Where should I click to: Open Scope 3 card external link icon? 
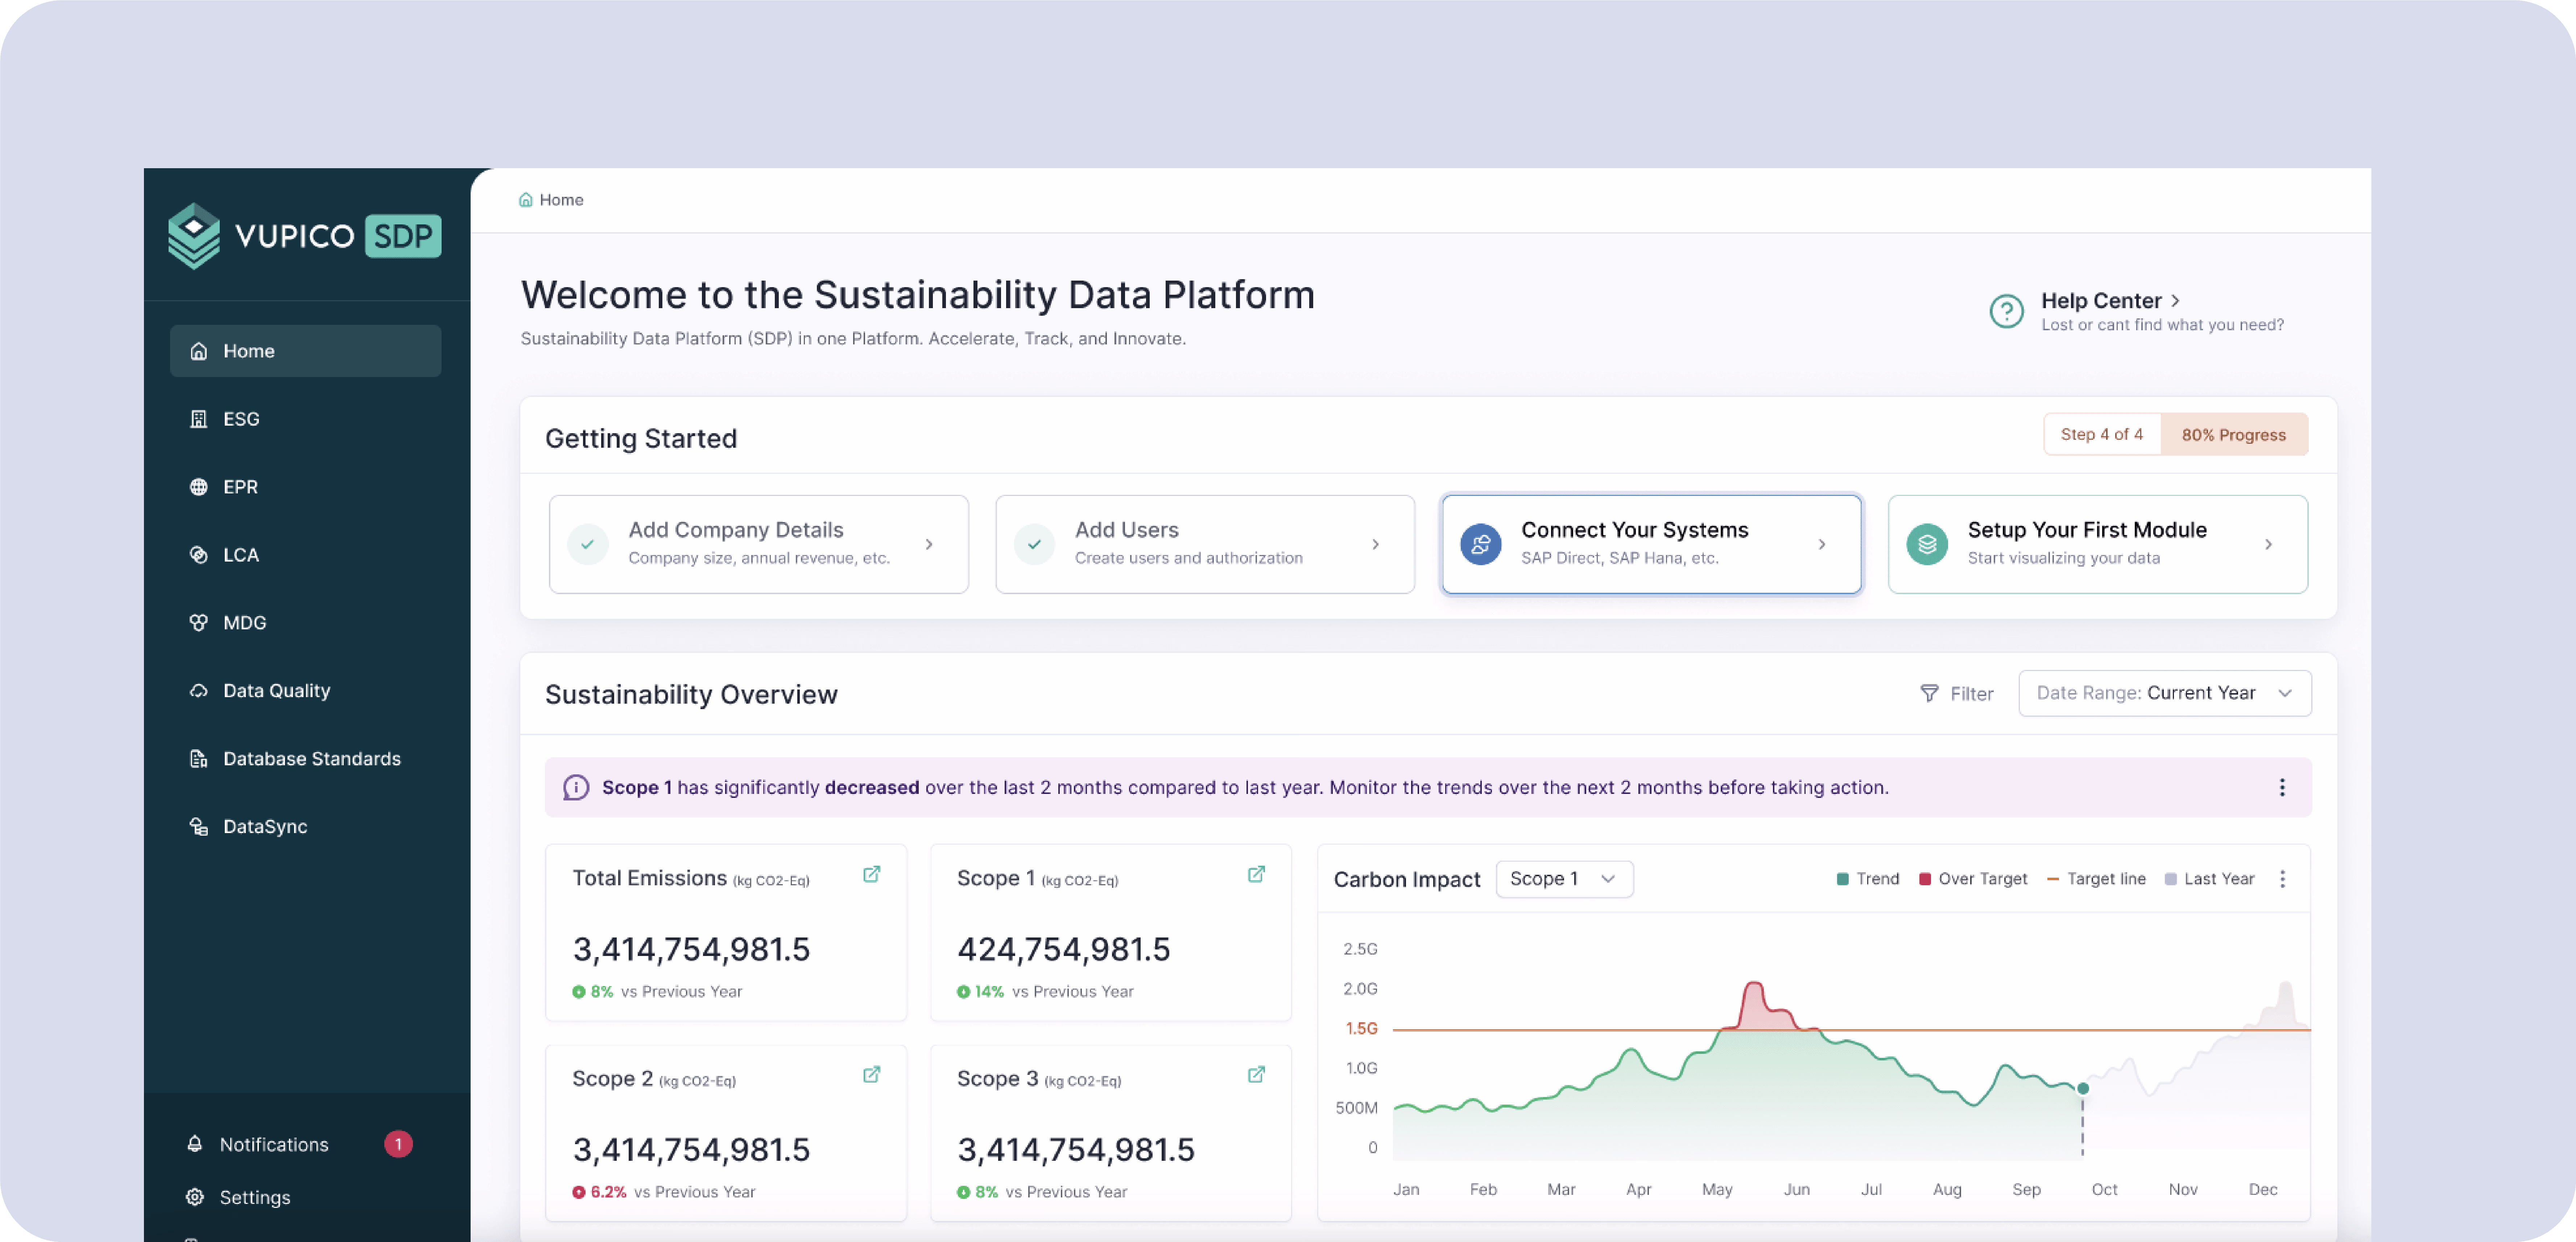(1256, 1075)
